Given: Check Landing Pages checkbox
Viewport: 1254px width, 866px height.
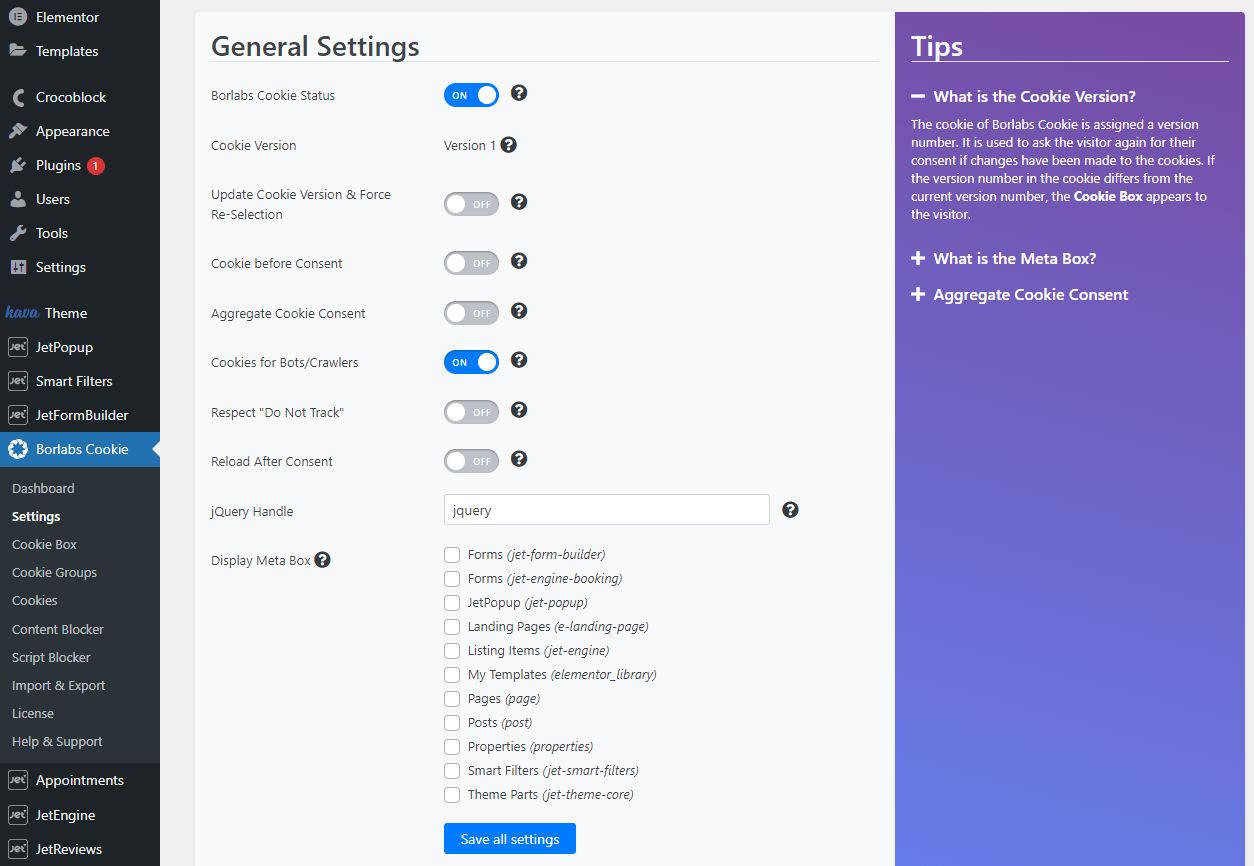Looking at the screenshot, I should pos(452,627).
